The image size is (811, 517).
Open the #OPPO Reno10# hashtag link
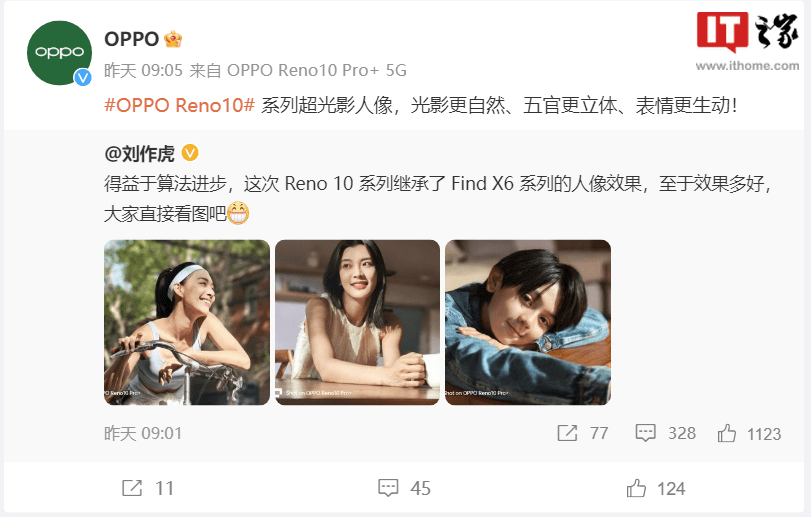(x=179, y=105)
